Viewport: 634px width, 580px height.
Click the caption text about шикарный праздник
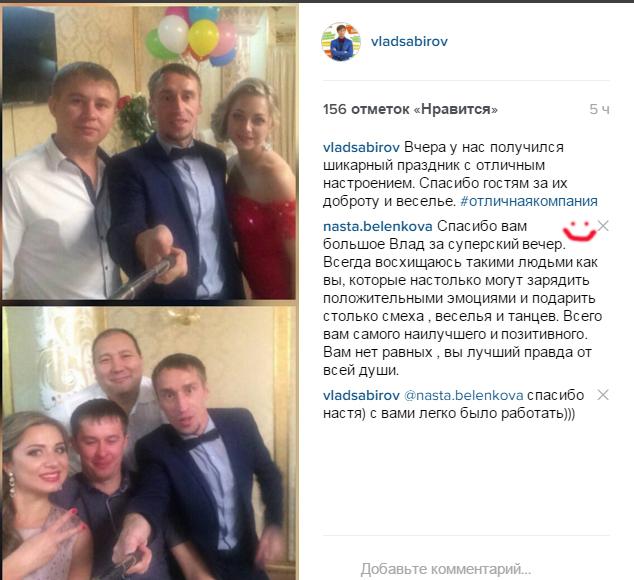coord(460,174)
